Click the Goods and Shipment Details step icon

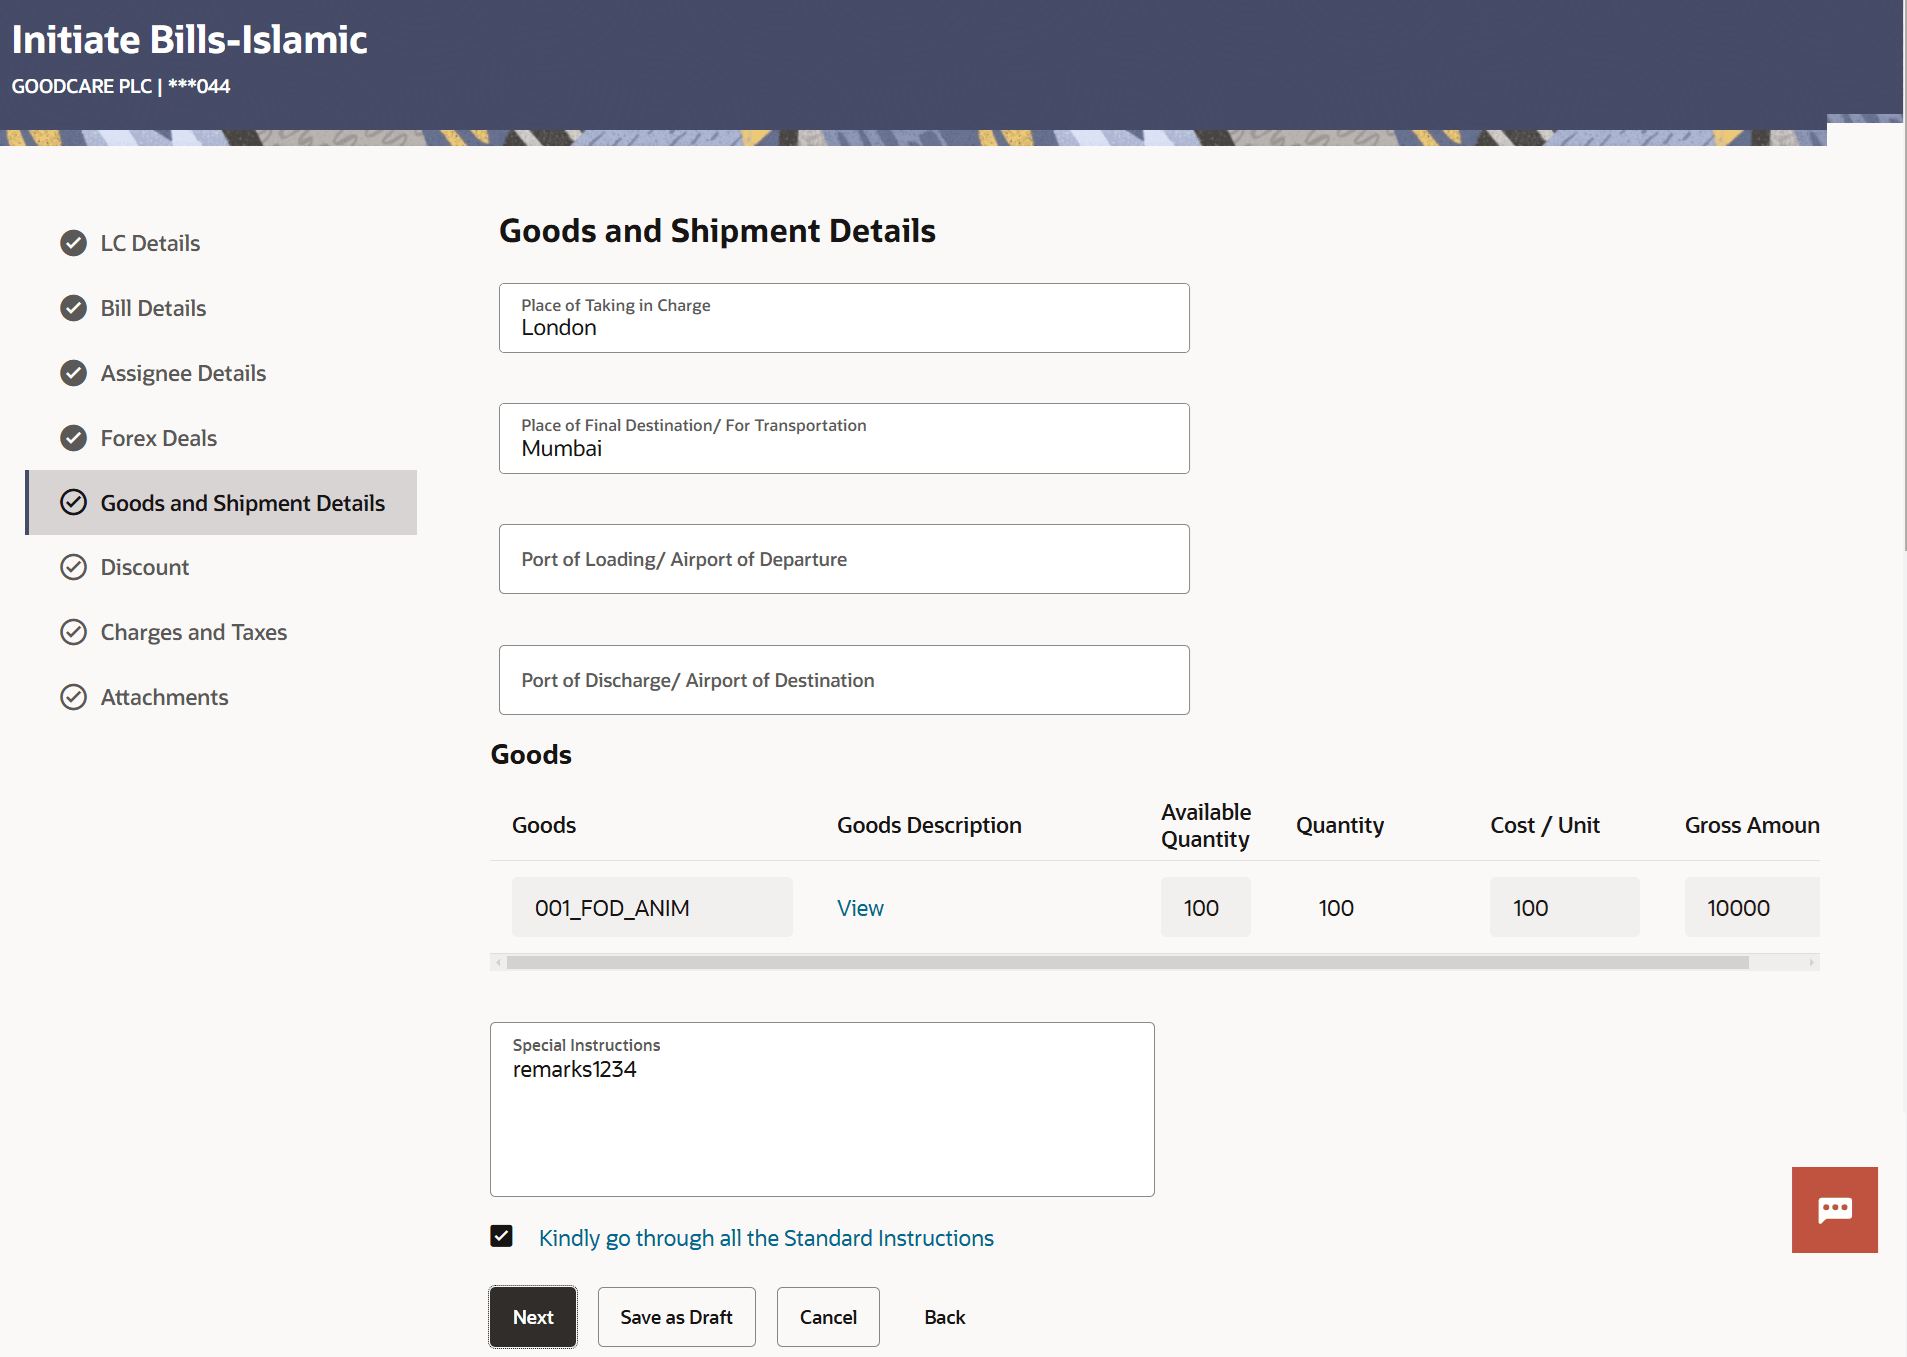click(73, 502)
